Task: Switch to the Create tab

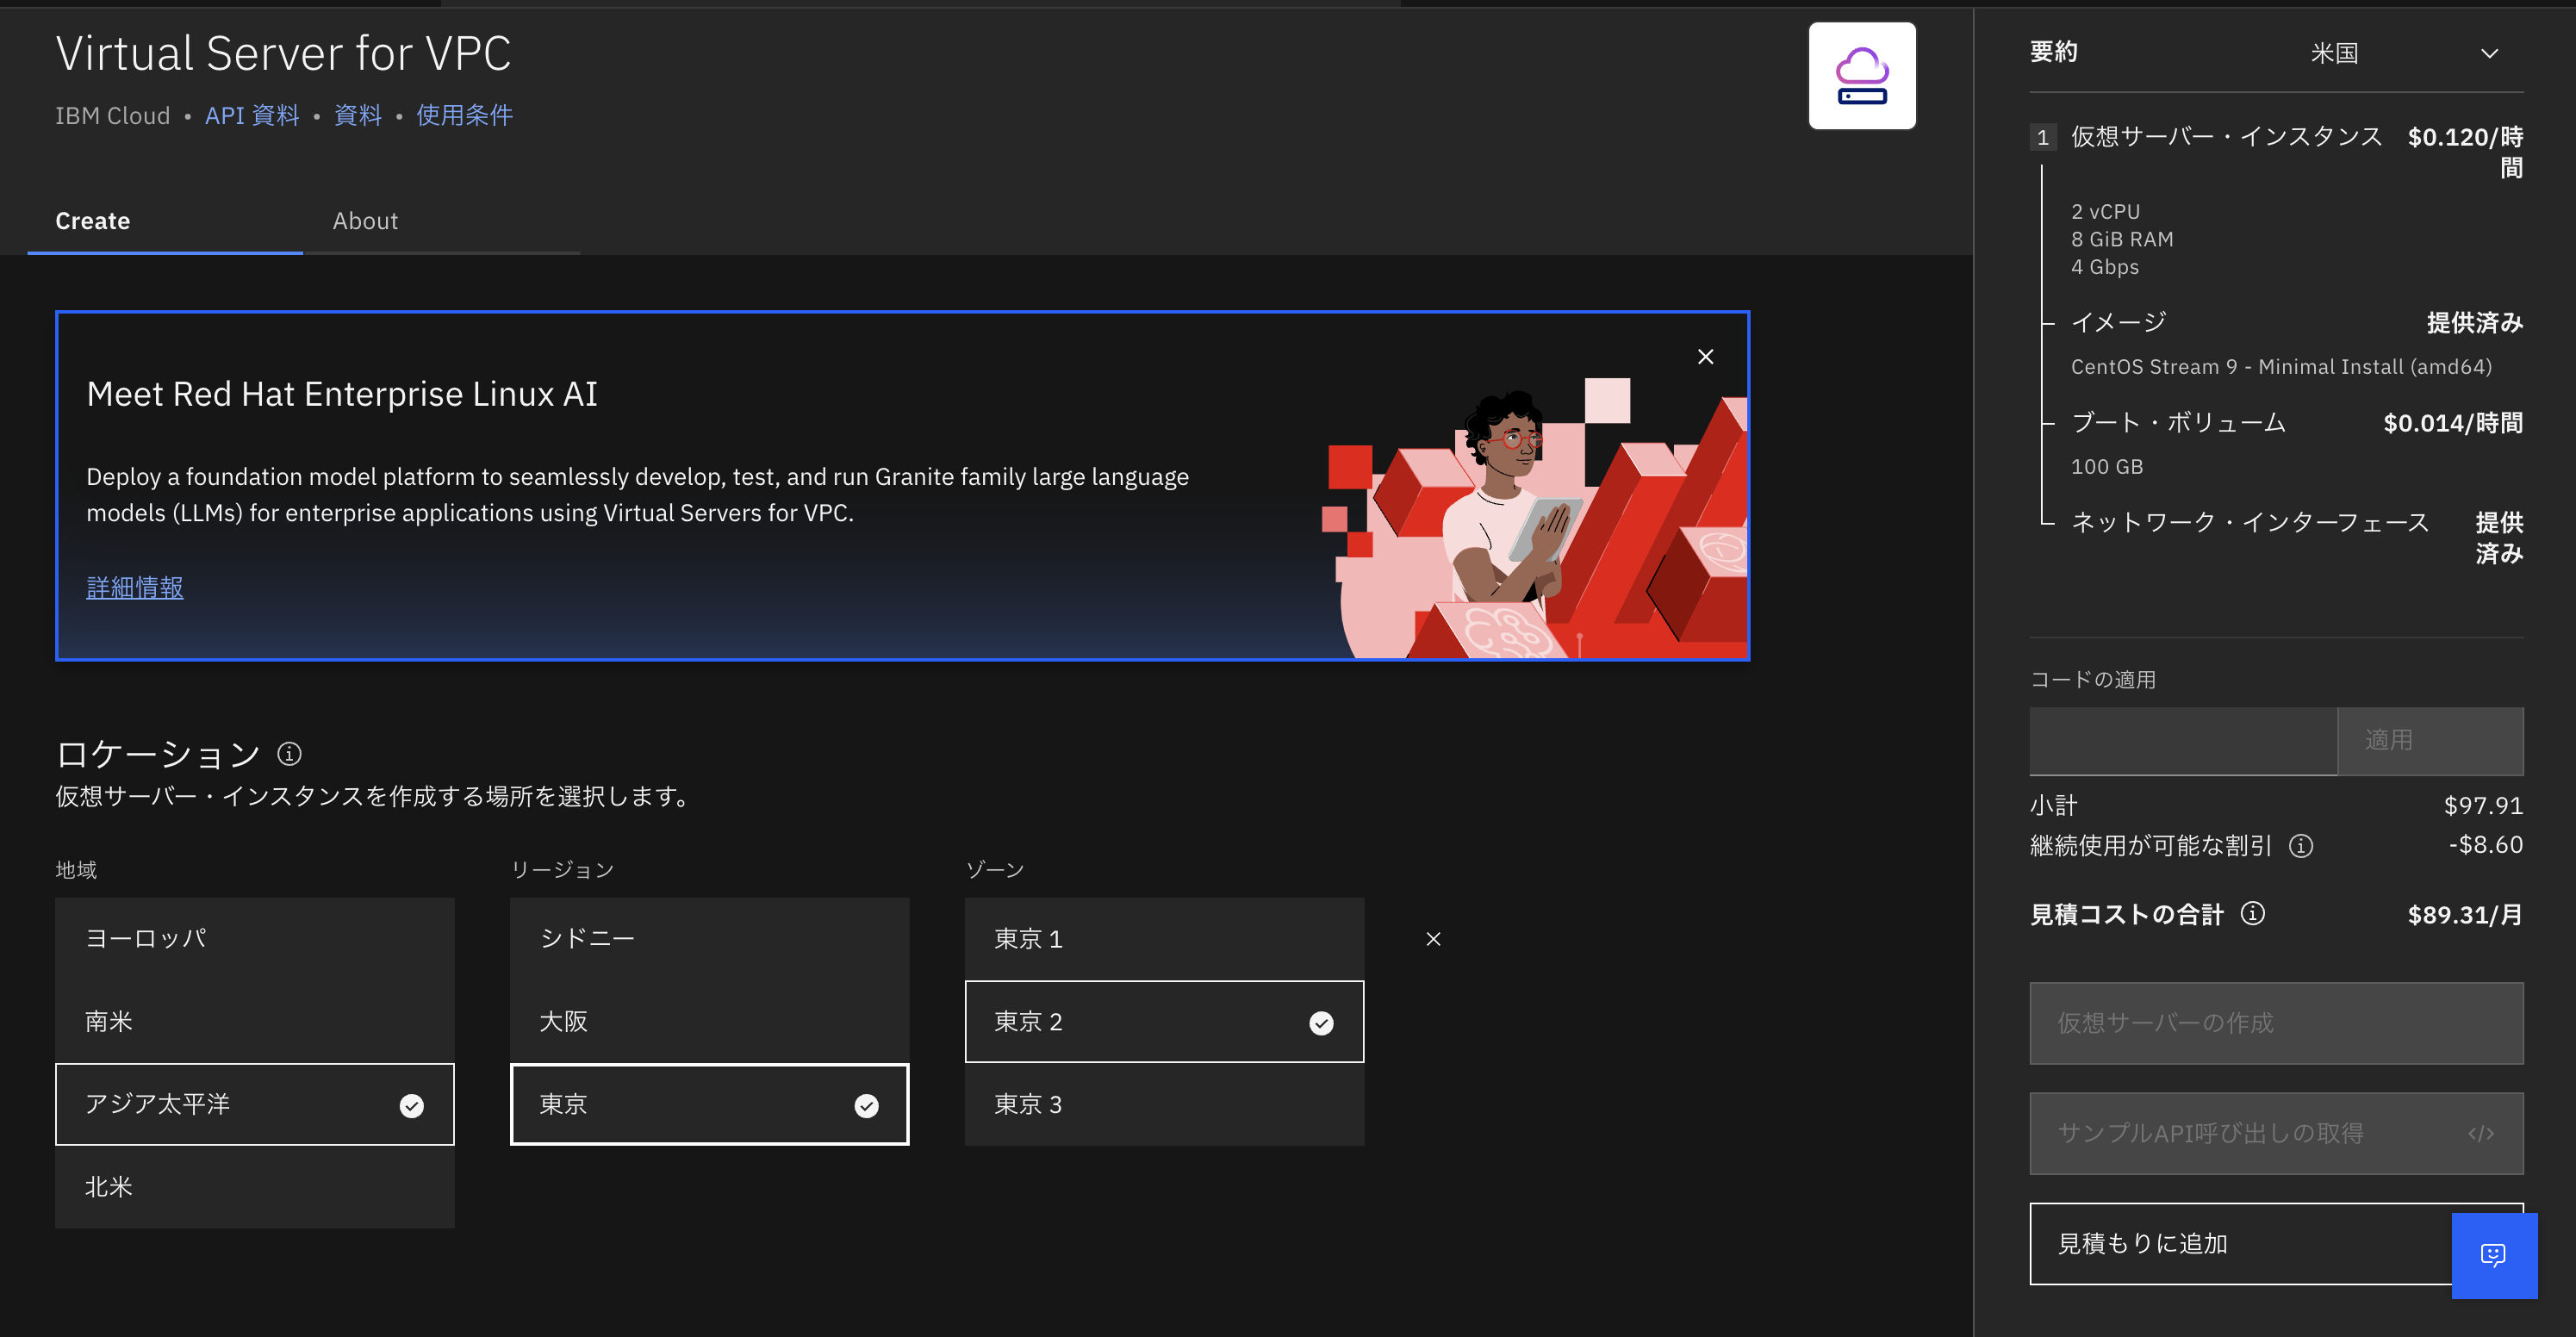Action: [92, 220]
